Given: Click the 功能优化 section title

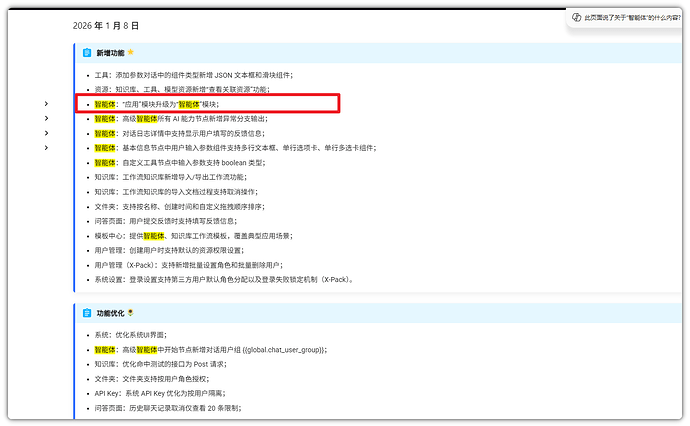Looking at the screenshot, I should coord(110,313).
